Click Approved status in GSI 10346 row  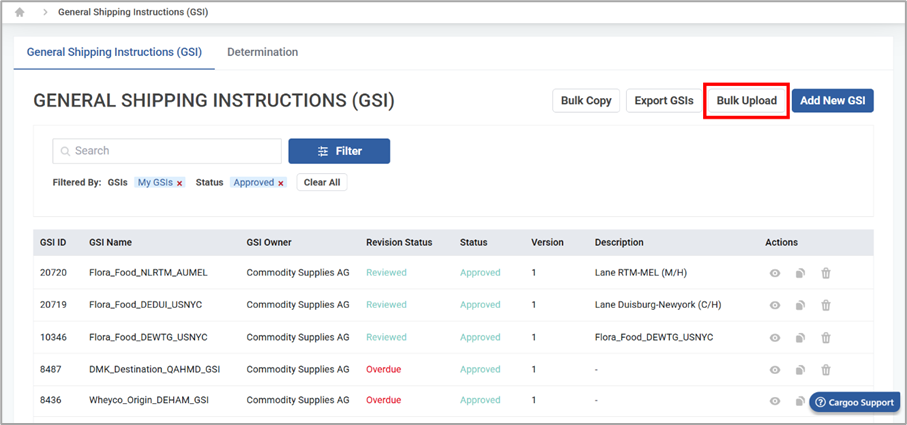tap(480, 337)
